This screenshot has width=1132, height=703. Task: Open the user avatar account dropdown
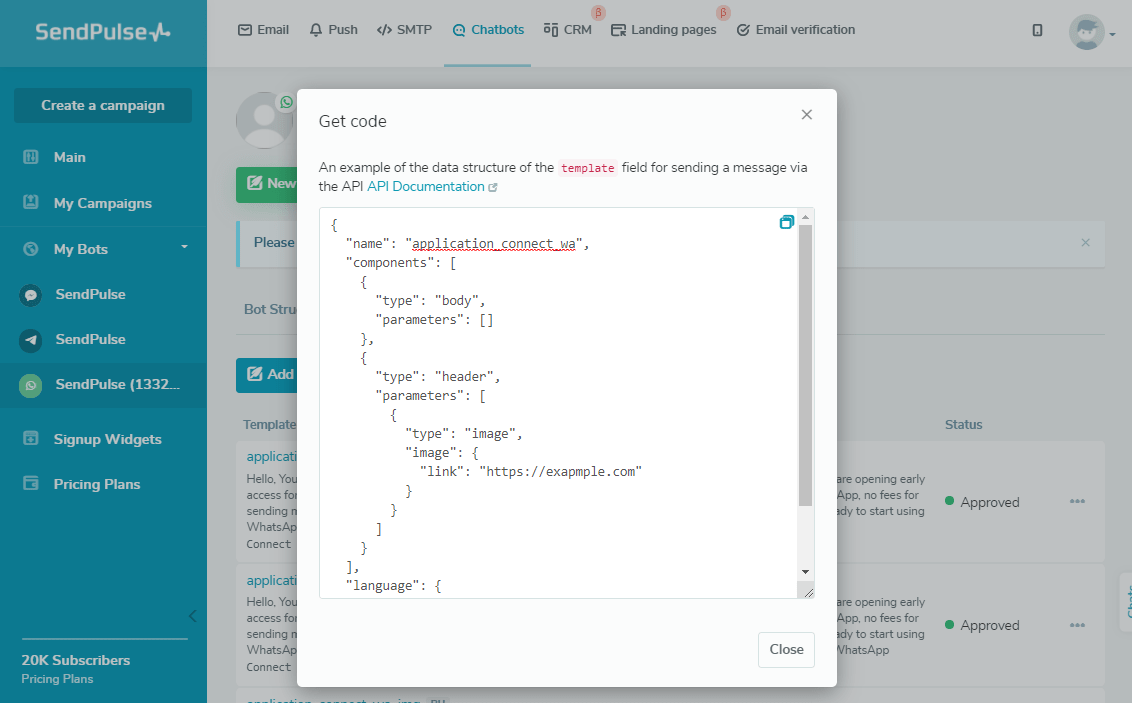click(x=1091, y=32)
